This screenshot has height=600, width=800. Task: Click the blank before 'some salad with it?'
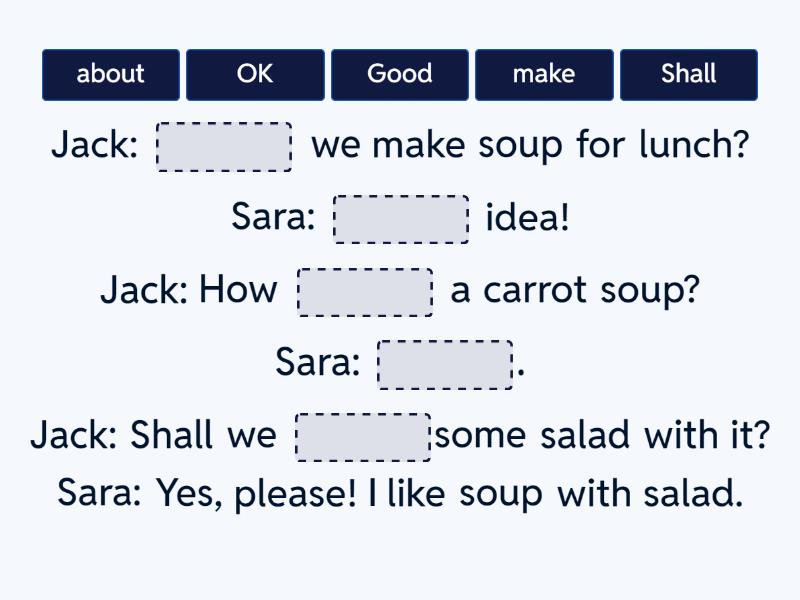[x=363, y=437]
